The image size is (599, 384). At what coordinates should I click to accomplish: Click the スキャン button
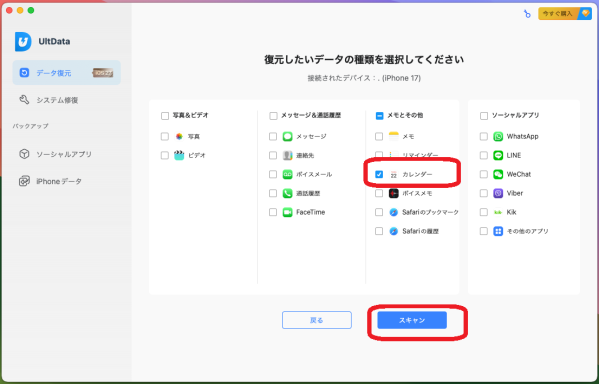point(412,320)
